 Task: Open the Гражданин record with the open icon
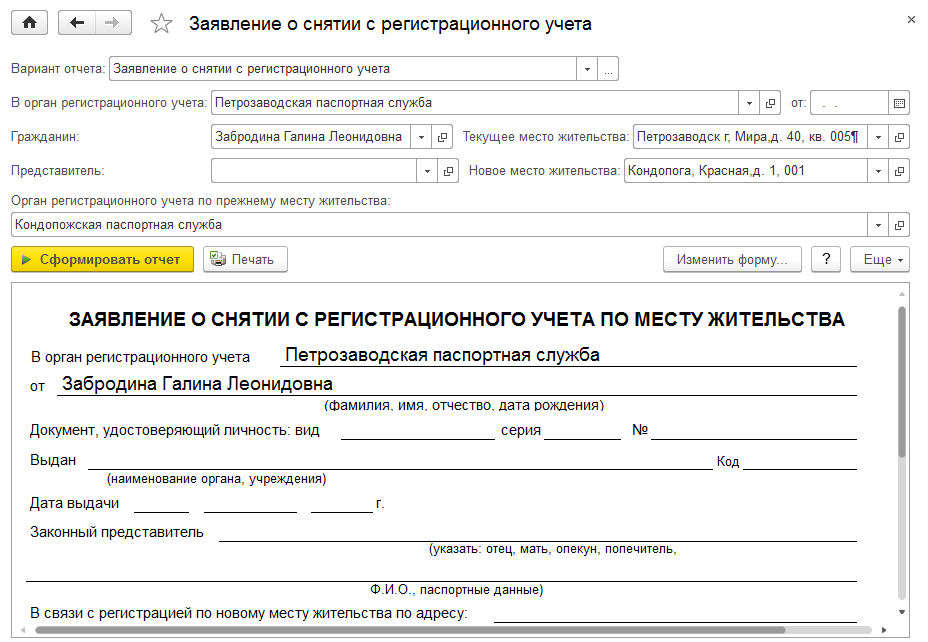click(446, 137)
